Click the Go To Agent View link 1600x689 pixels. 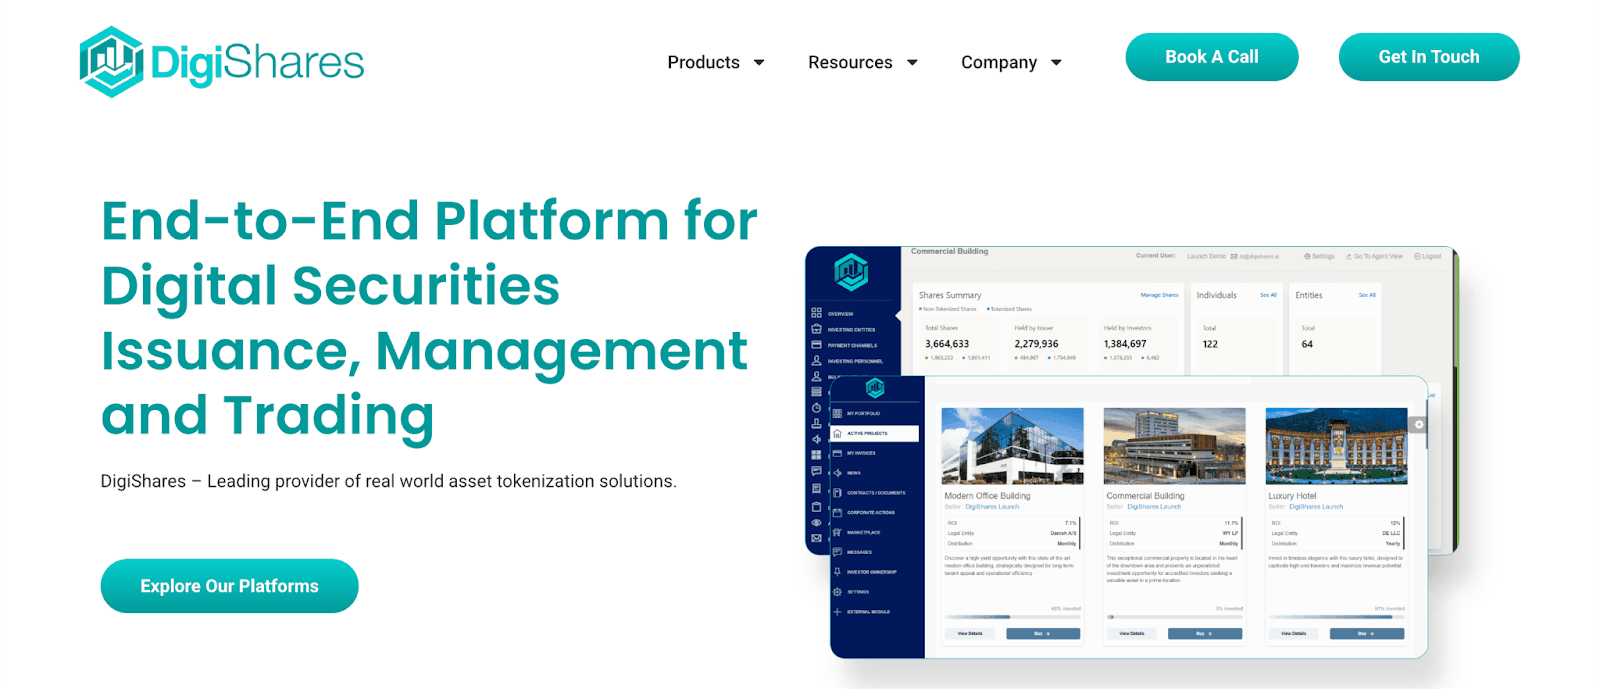click(x=1375, y=256)
